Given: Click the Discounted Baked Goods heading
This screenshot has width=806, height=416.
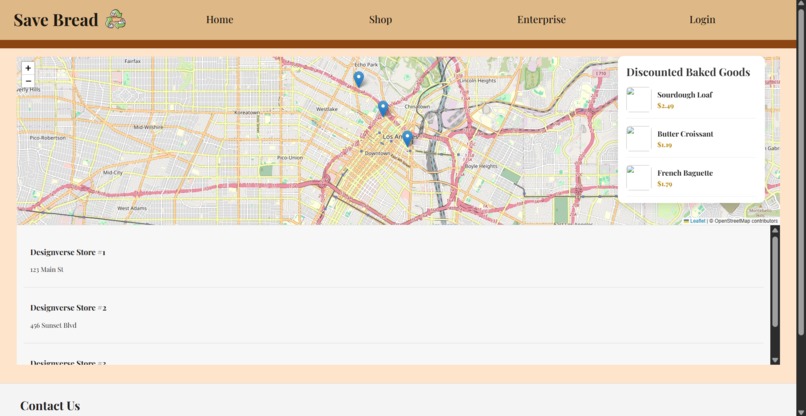Looking at the screenshot, I should click(x=688, y=72).
